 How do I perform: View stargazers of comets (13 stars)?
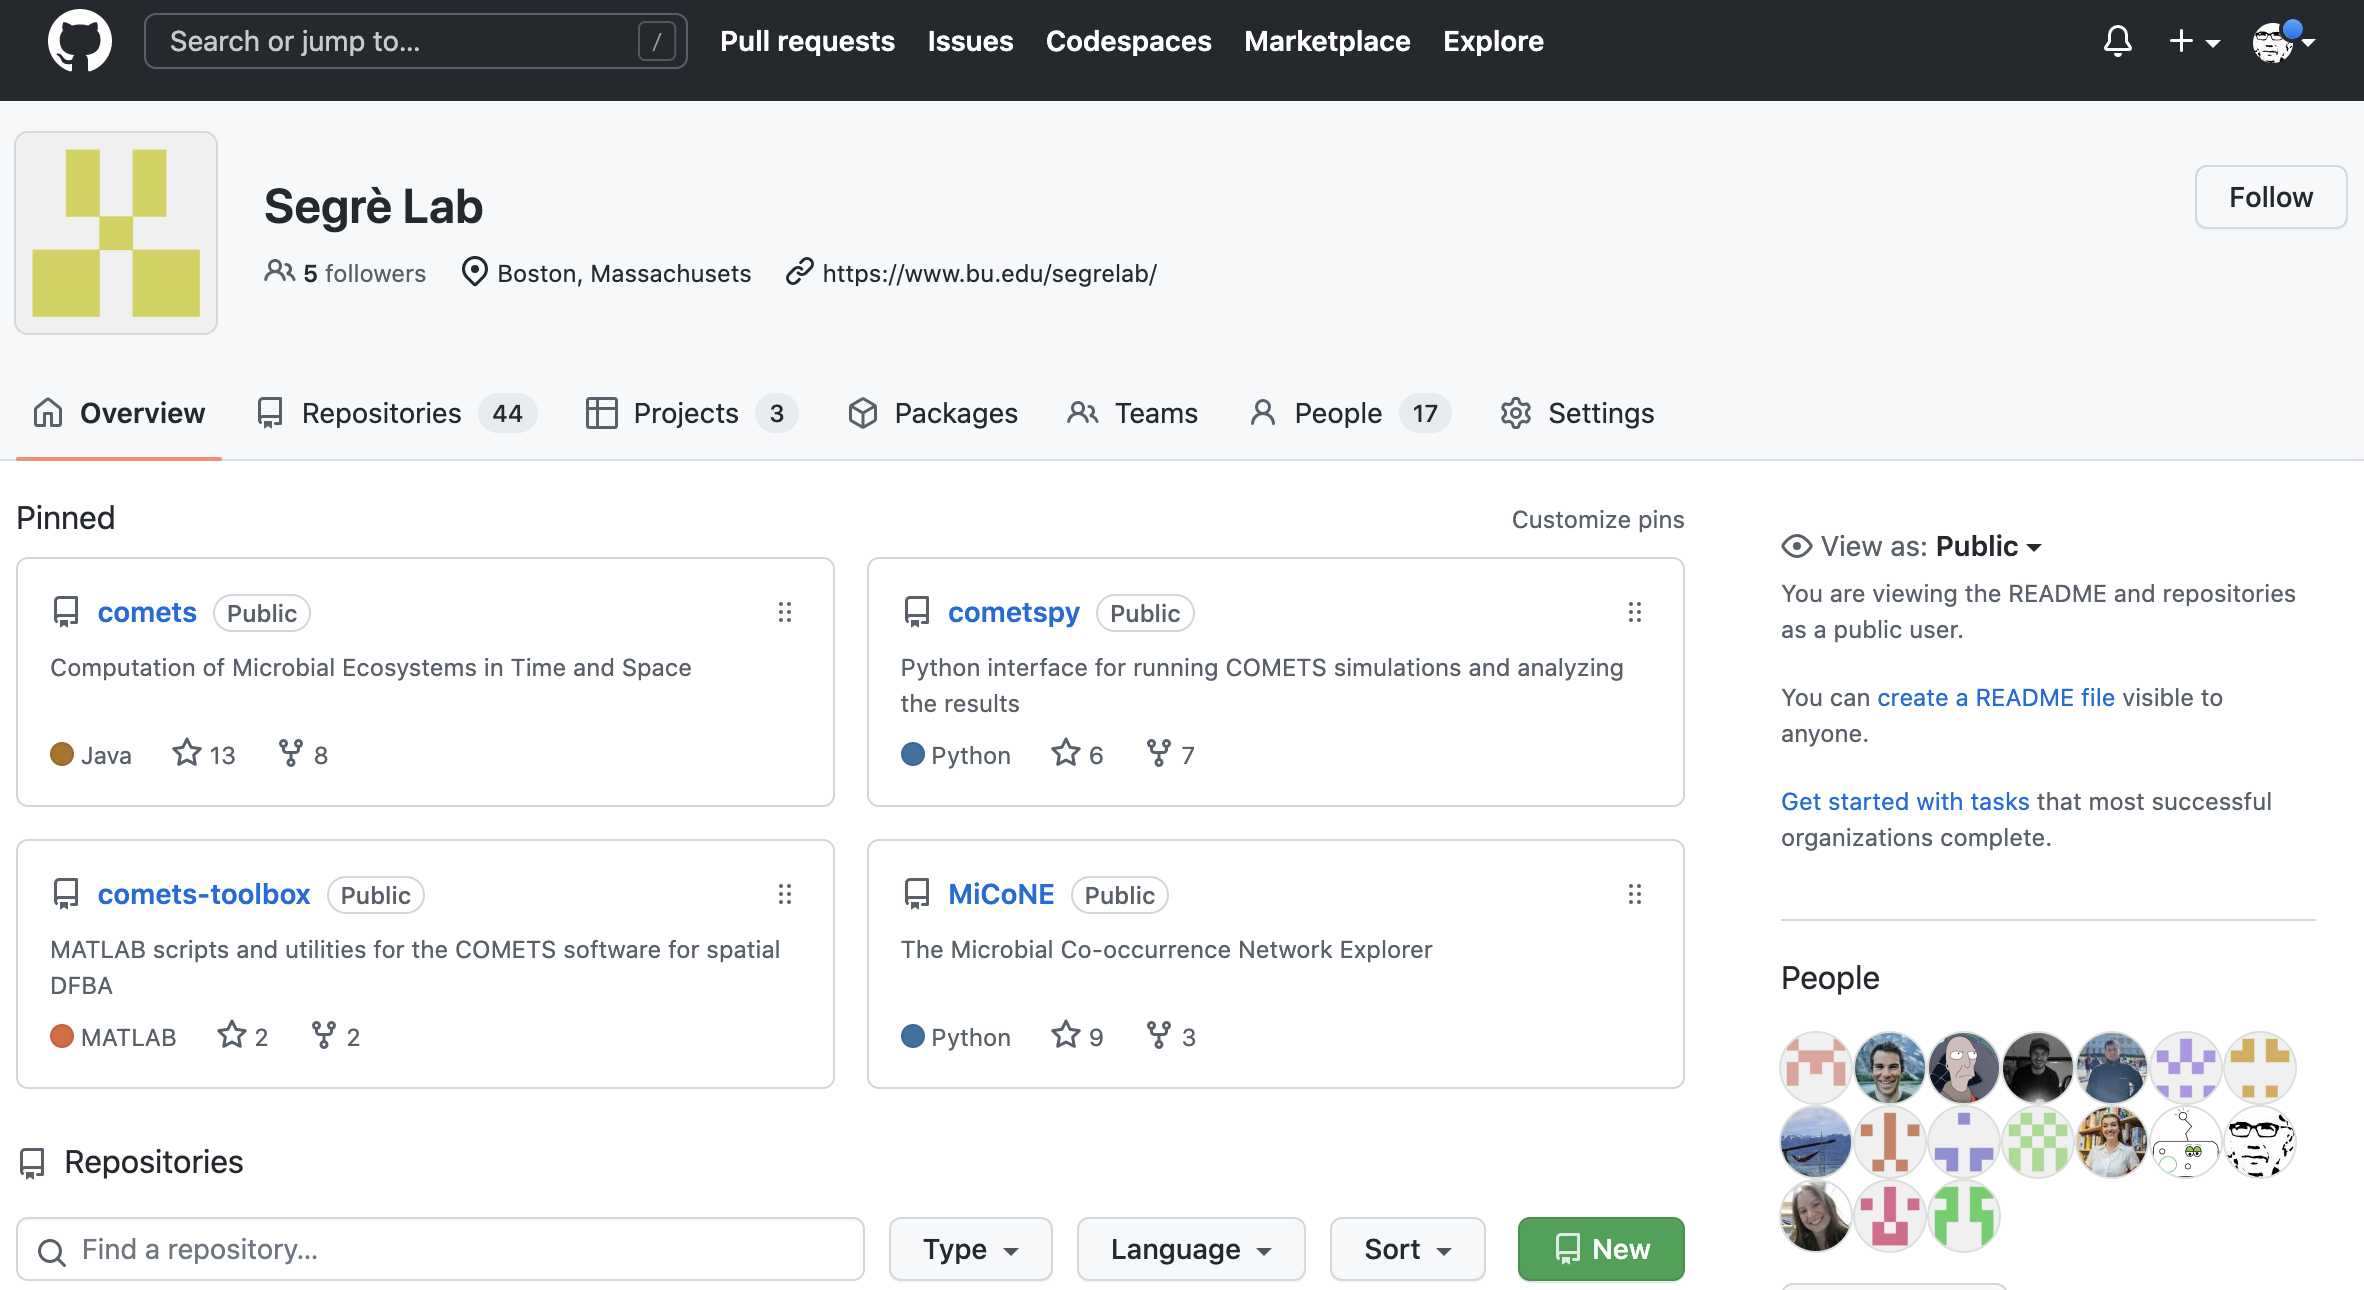204,754
